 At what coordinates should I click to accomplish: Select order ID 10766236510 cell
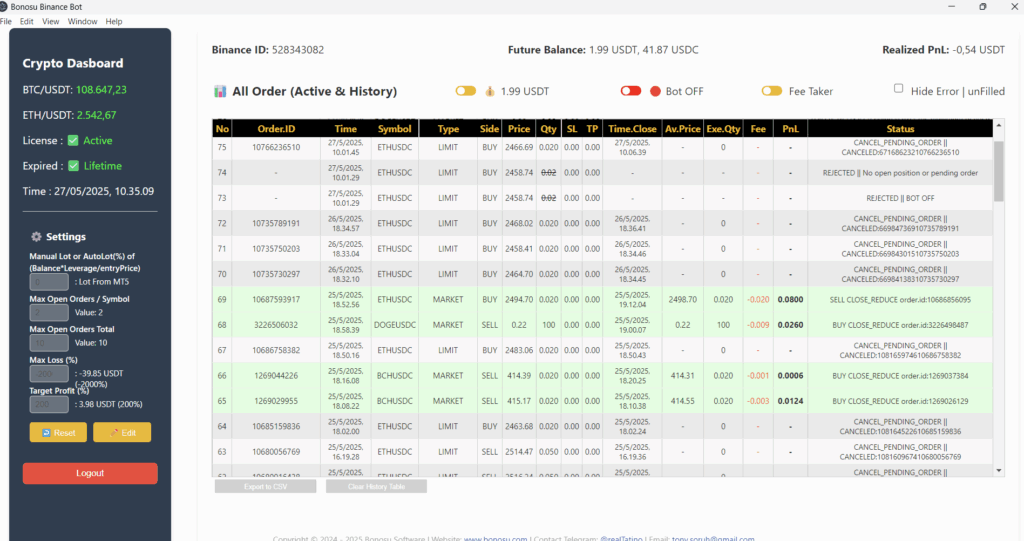[x=276, y=148]
